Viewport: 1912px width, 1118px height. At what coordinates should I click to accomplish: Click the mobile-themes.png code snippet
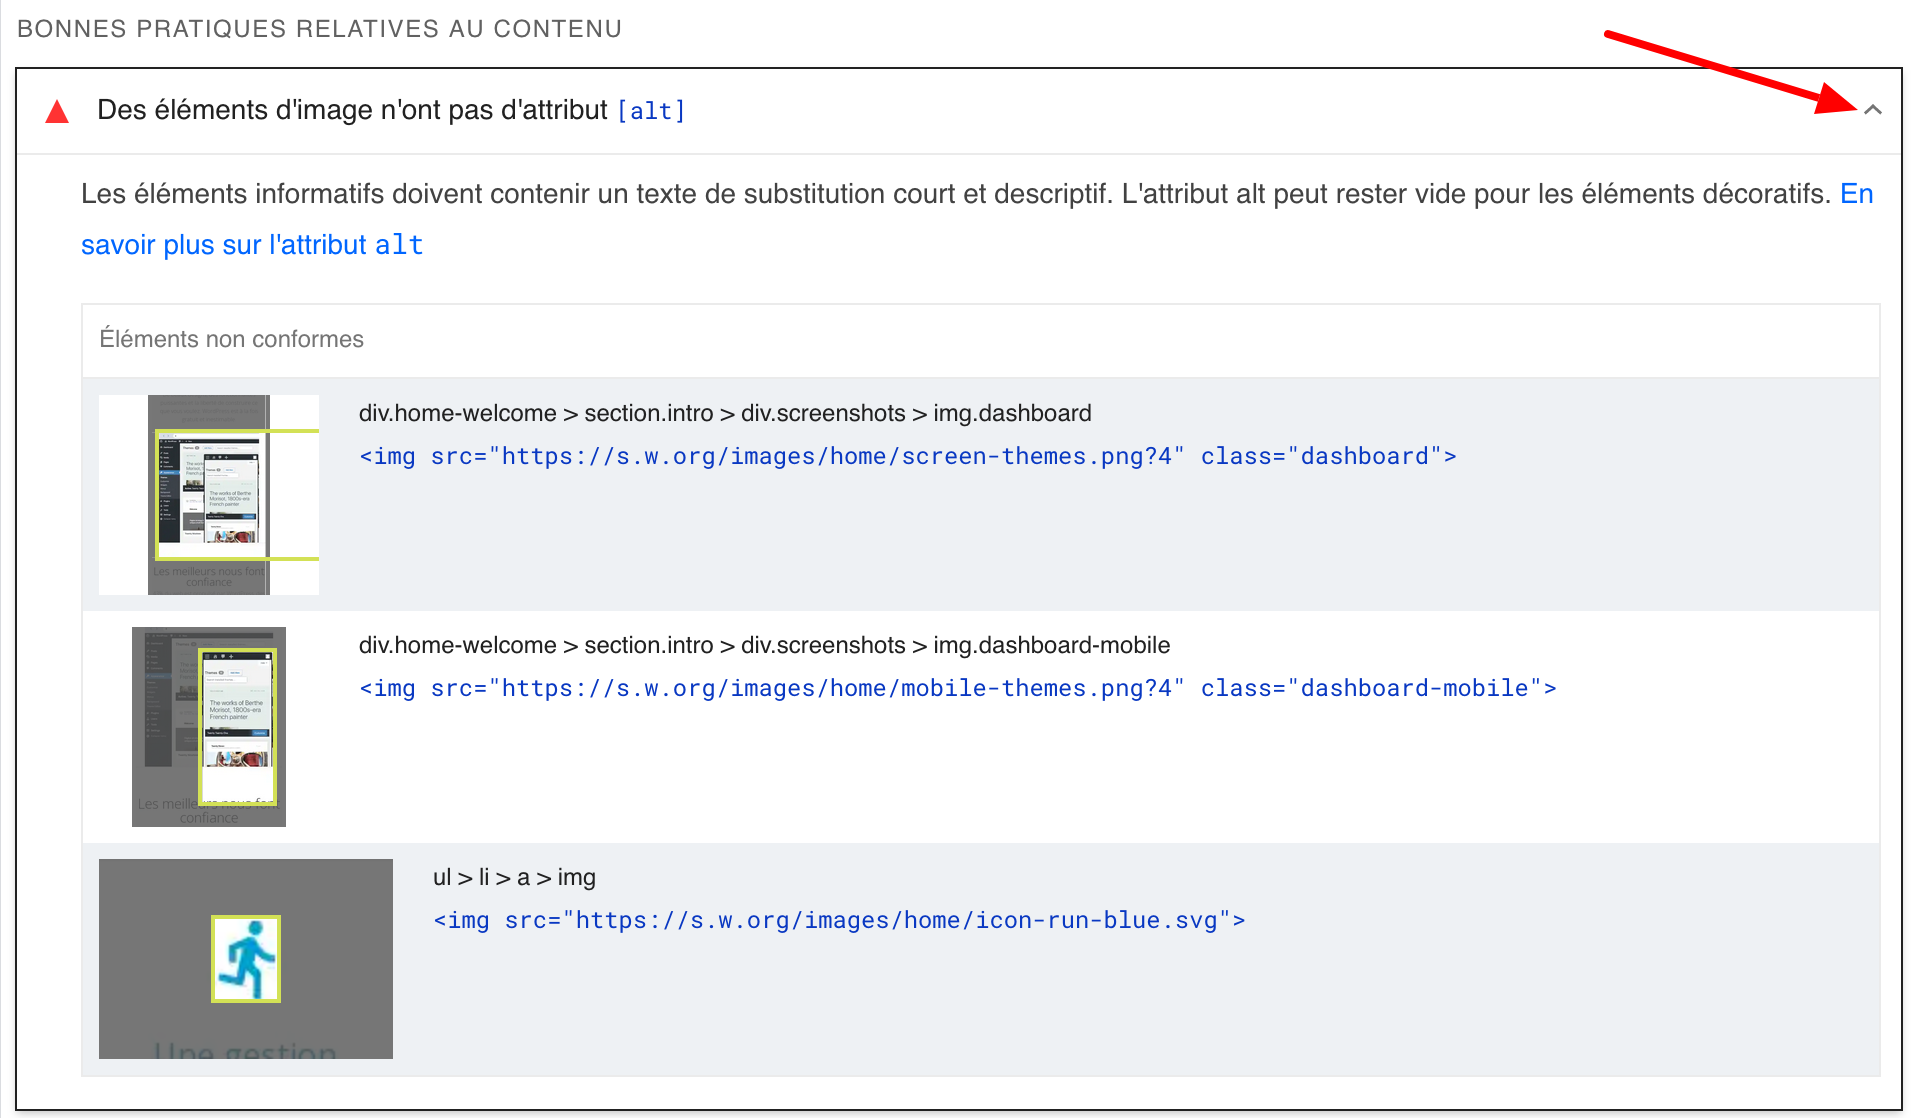pos(955,688)
